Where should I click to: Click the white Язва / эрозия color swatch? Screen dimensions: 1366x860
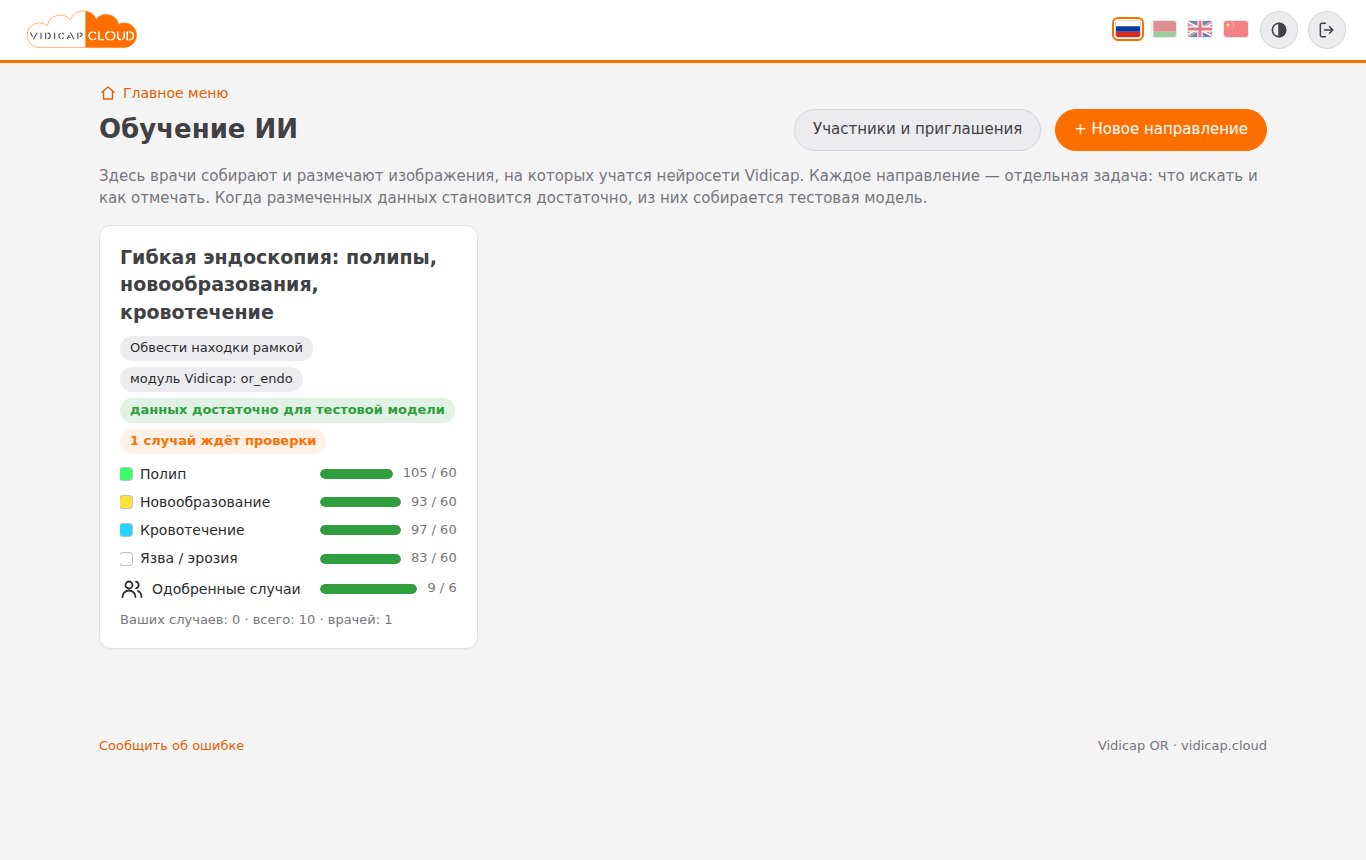coord(126,558)
